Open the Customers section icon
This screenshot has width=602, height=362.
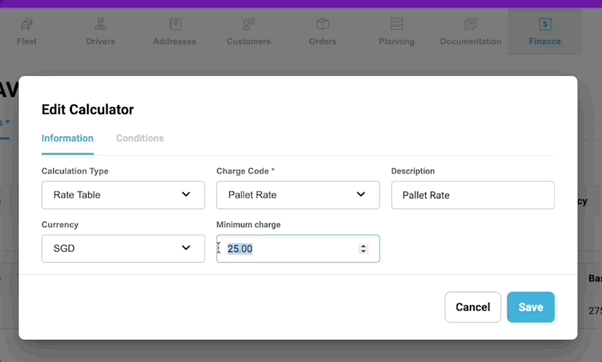249,24
